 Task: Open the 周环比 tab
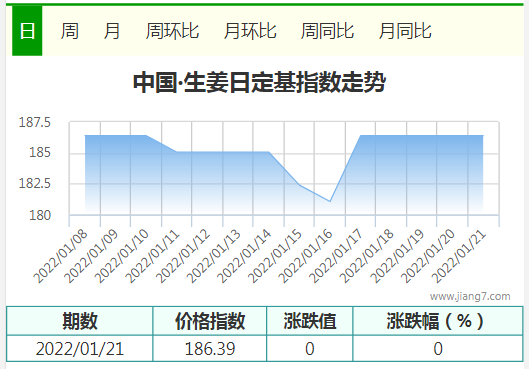[x=172, y=31]
